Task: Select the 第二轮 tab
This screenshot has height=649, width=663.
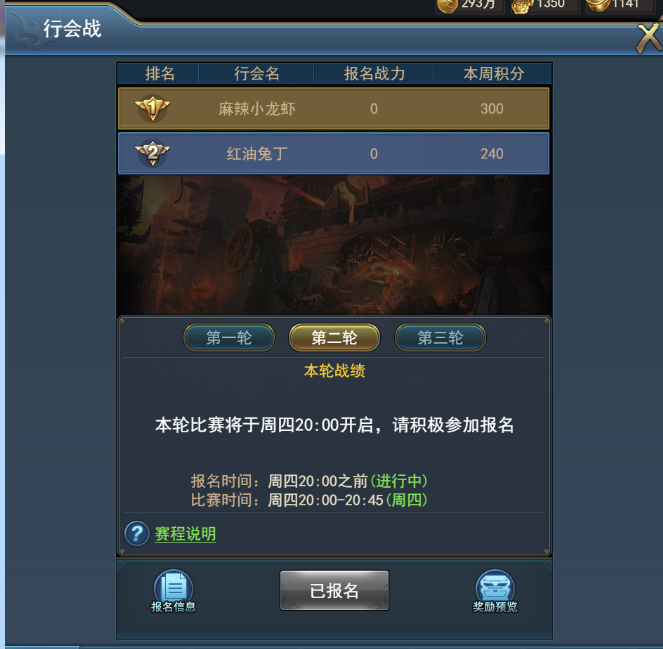Action: click(x=334, y=337)
